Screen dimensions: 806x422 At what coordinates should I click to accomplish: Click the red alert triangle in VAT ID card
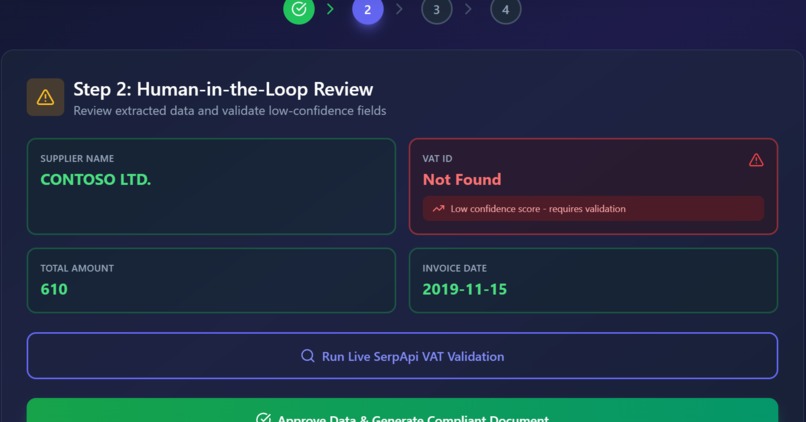(x=756, y=160)
